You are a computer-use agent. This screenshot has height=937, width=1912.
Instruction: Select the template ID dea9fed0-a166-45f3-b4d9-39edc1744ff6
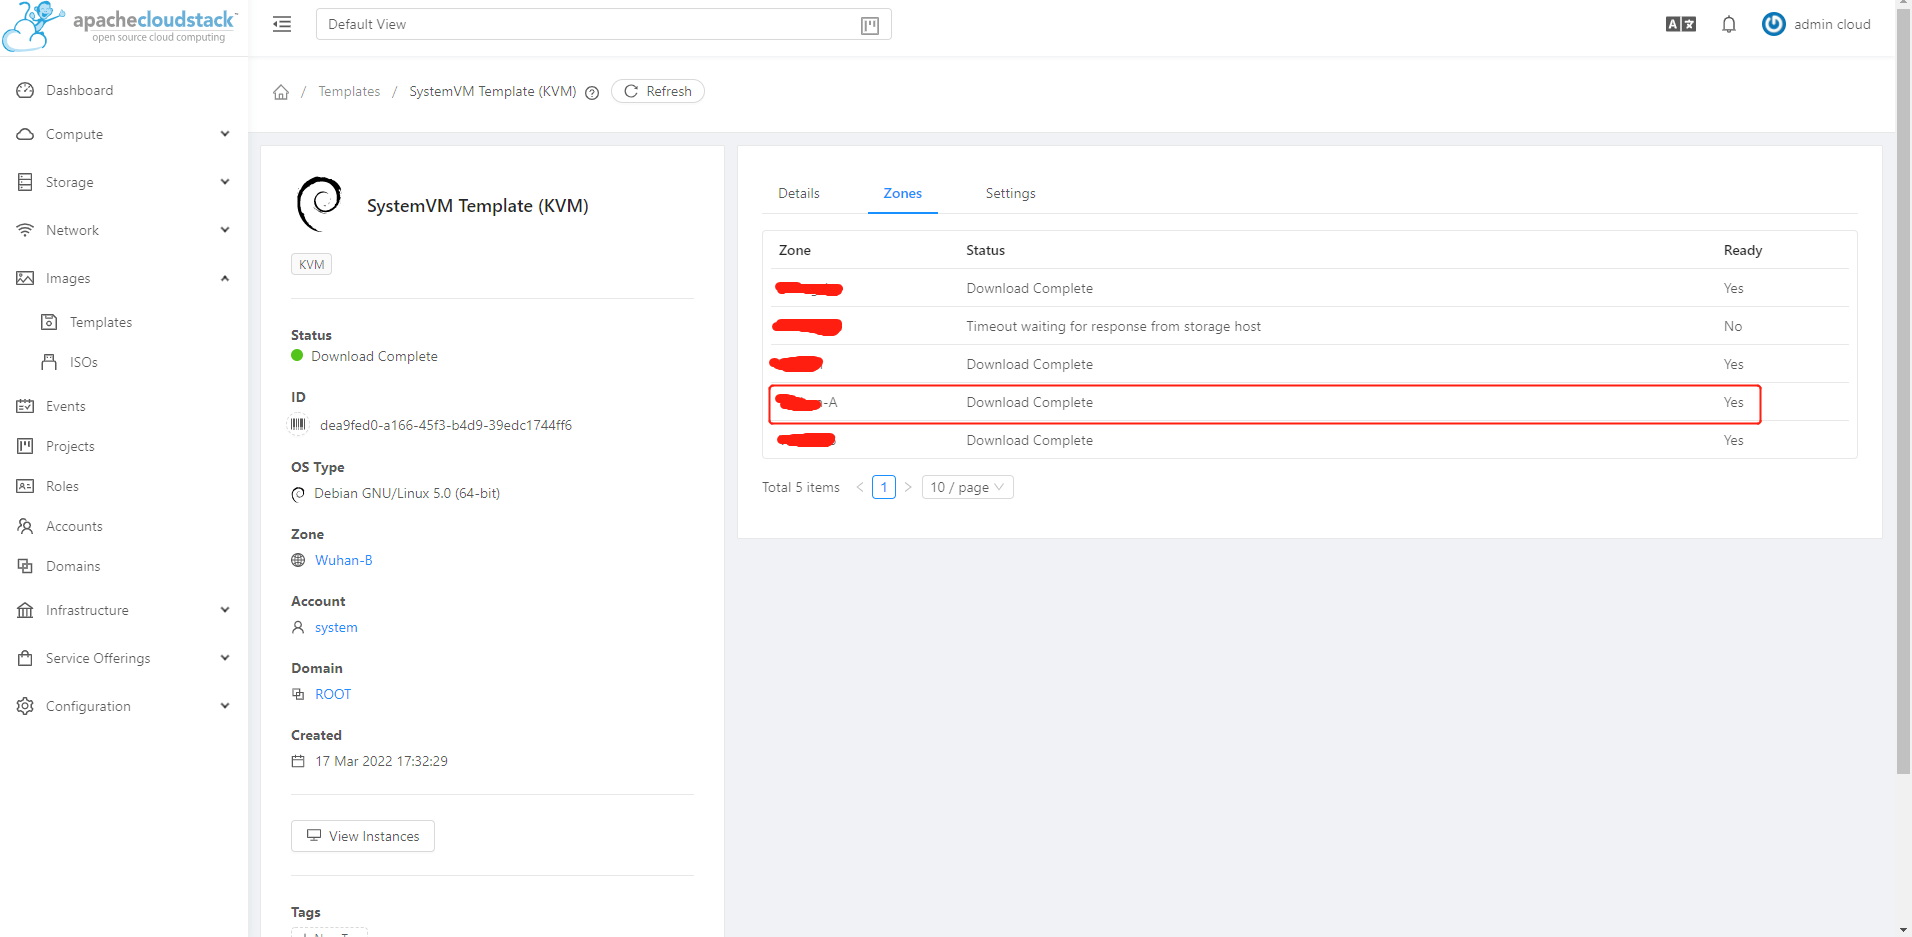[x=446, y=425]
